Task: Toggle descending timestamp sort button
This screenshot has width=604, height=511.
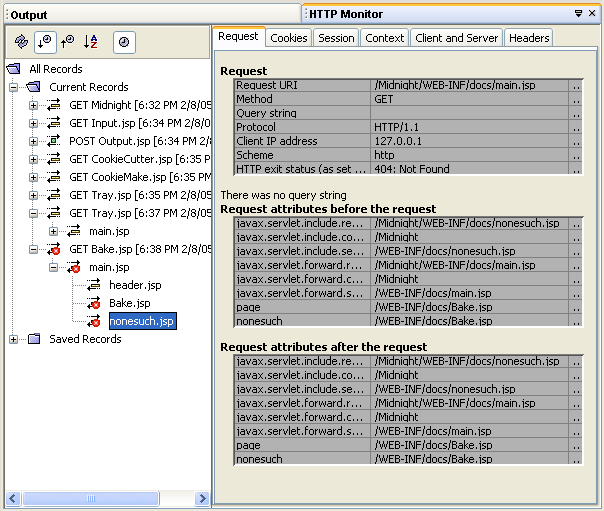Action: coord(45,42)
